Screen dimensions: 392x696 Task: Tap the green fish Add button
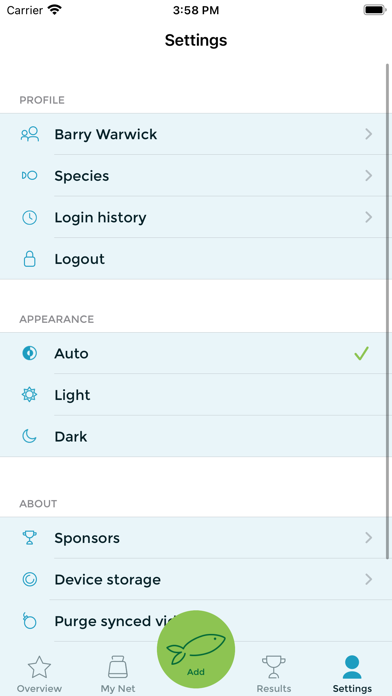pos(196,649)
